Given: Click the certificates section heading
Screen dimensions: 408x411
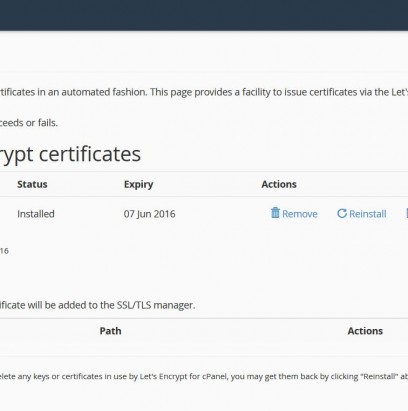Looking at the screenshot, I should (x=70, y=154).
